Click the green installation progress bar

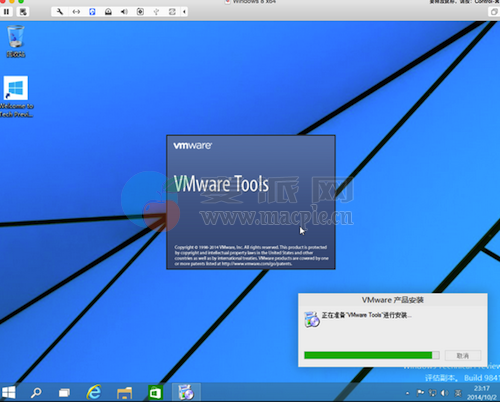(x=372, y=355)
